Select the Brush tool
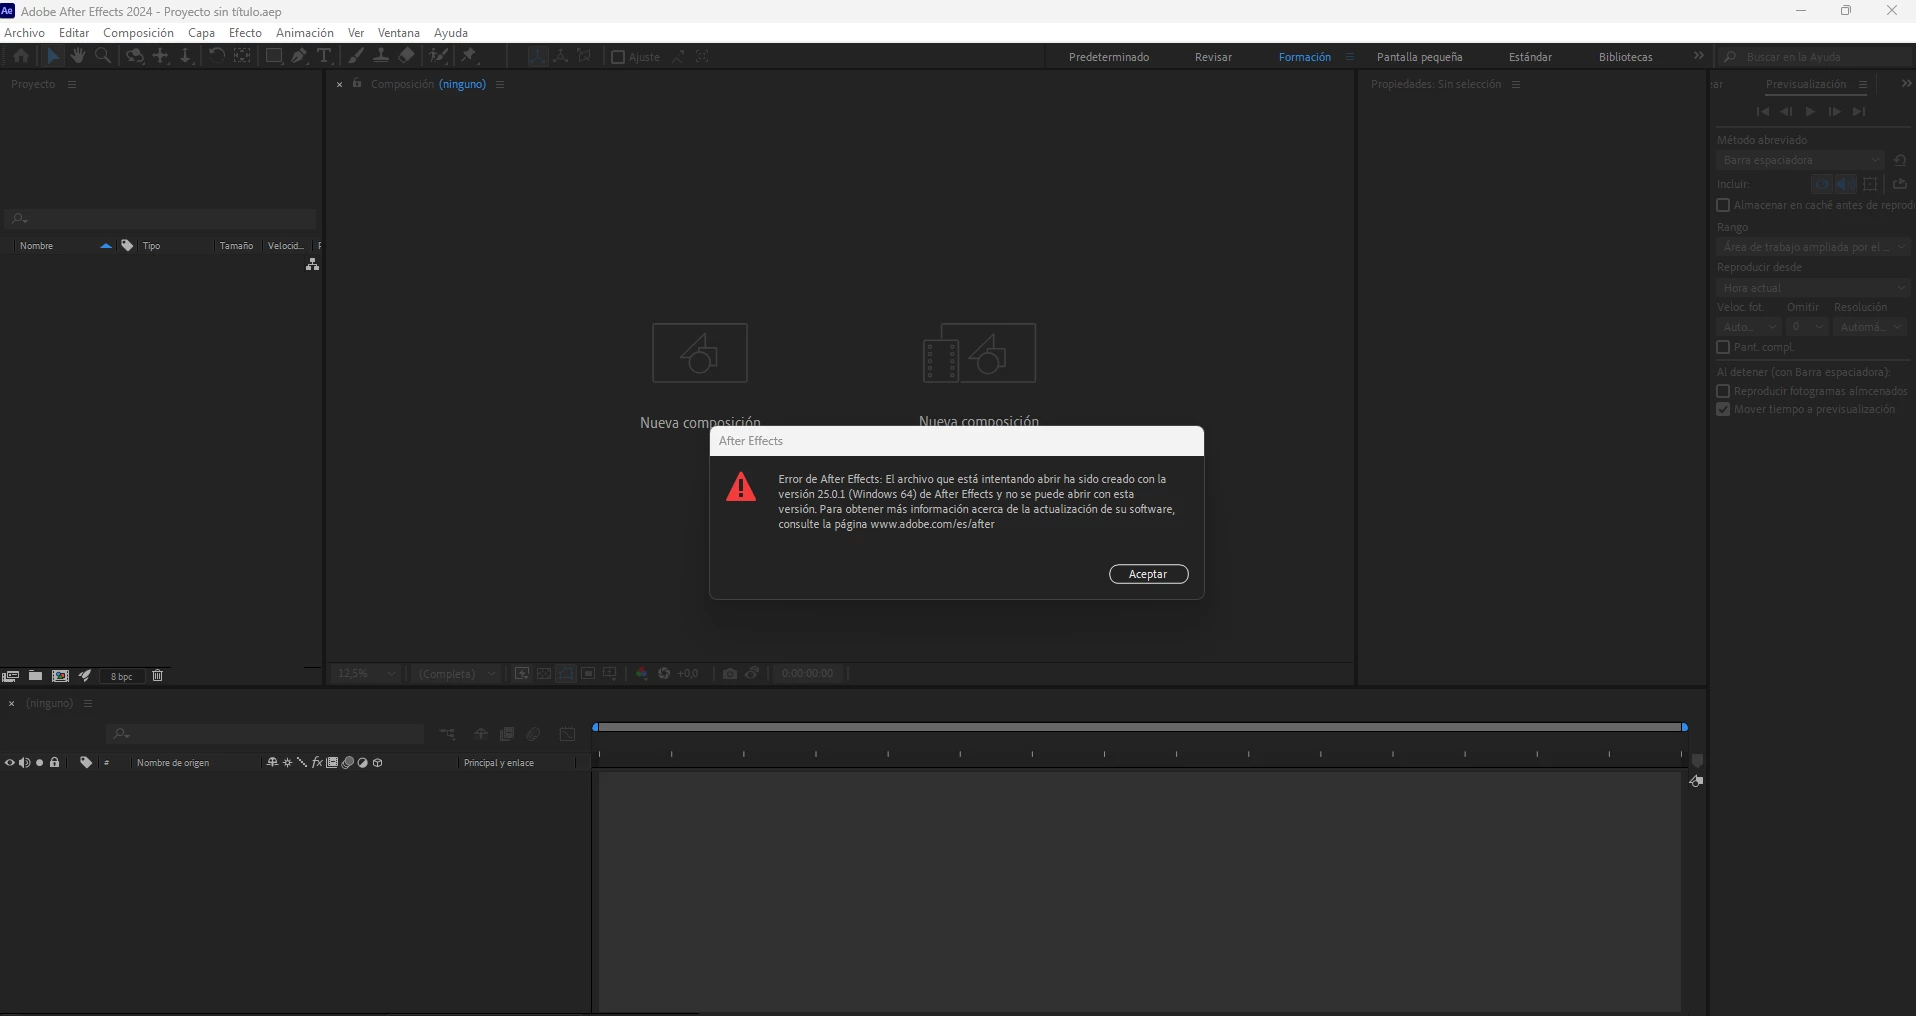Image resolution: width=1916 pixels, height=1016 pixels. point(356,56)
